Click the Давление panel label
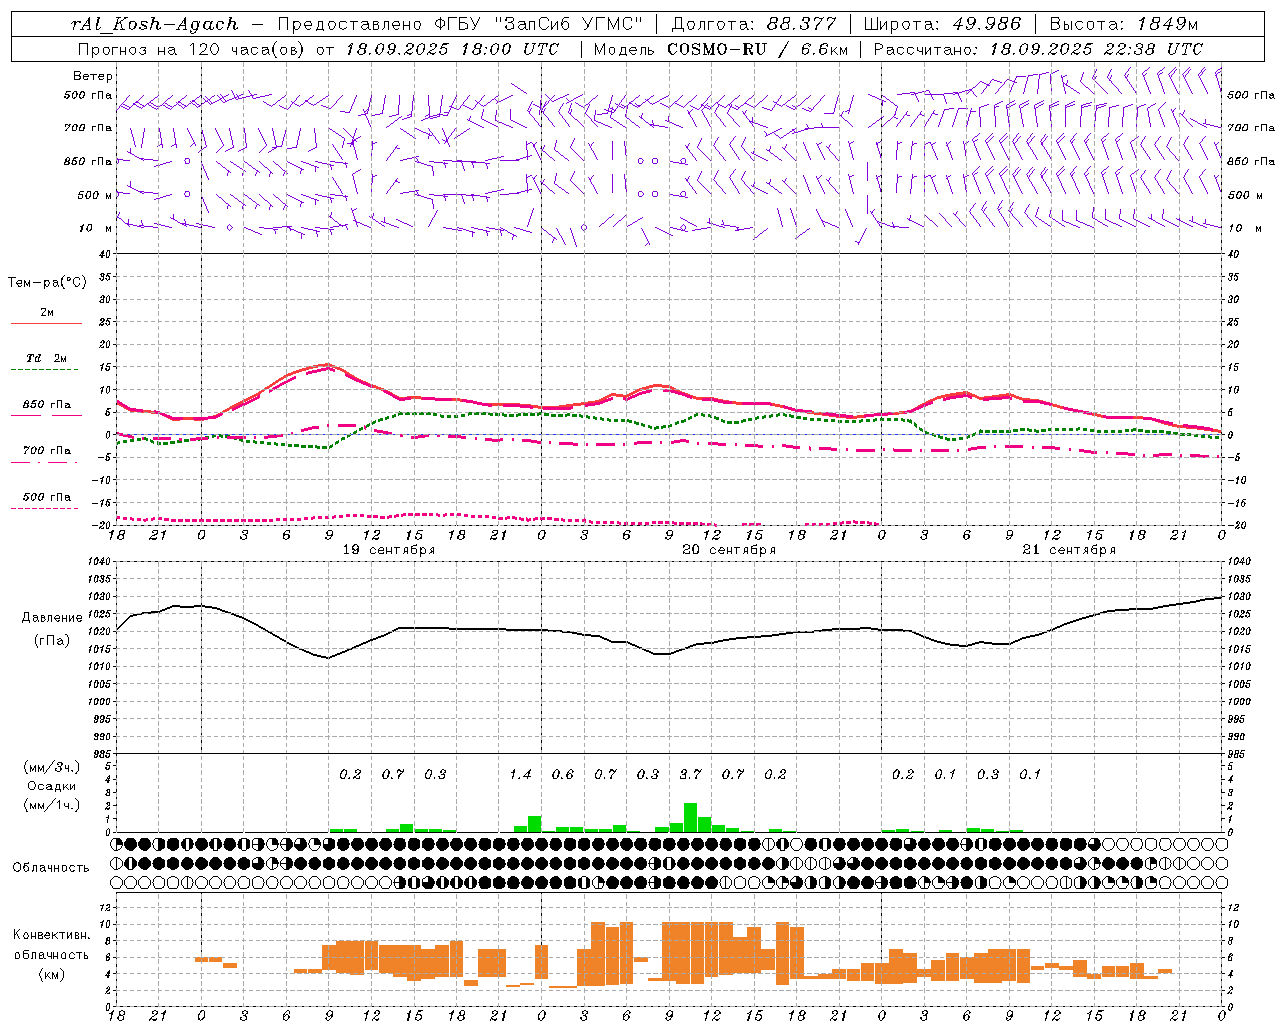 pyautogui.click(x=52, y=618)
